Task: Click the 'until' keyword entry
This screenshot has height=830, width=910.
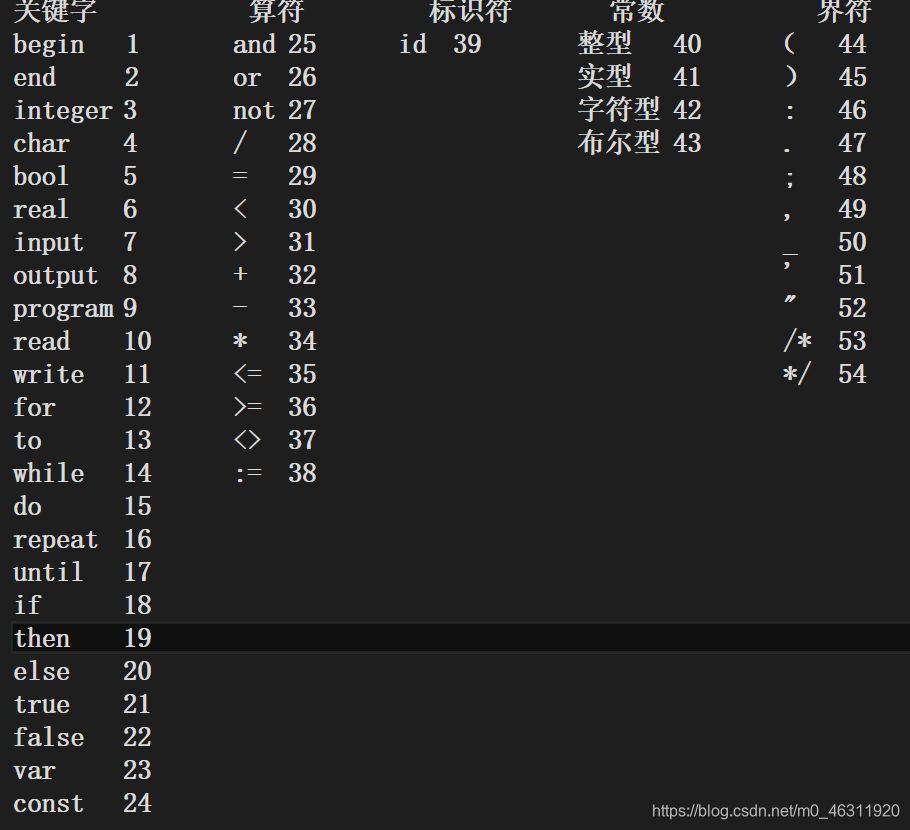Action: pos(48,572)
